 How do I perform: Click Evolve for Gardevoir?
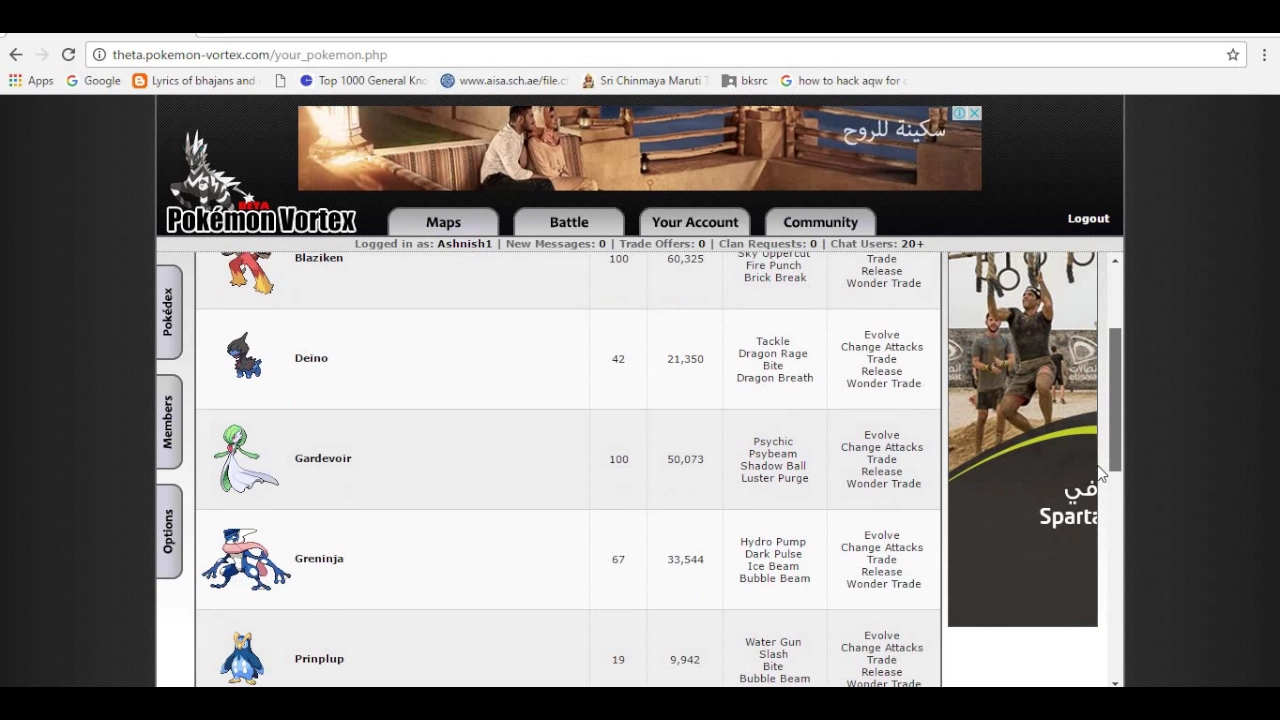coord(882,435)
